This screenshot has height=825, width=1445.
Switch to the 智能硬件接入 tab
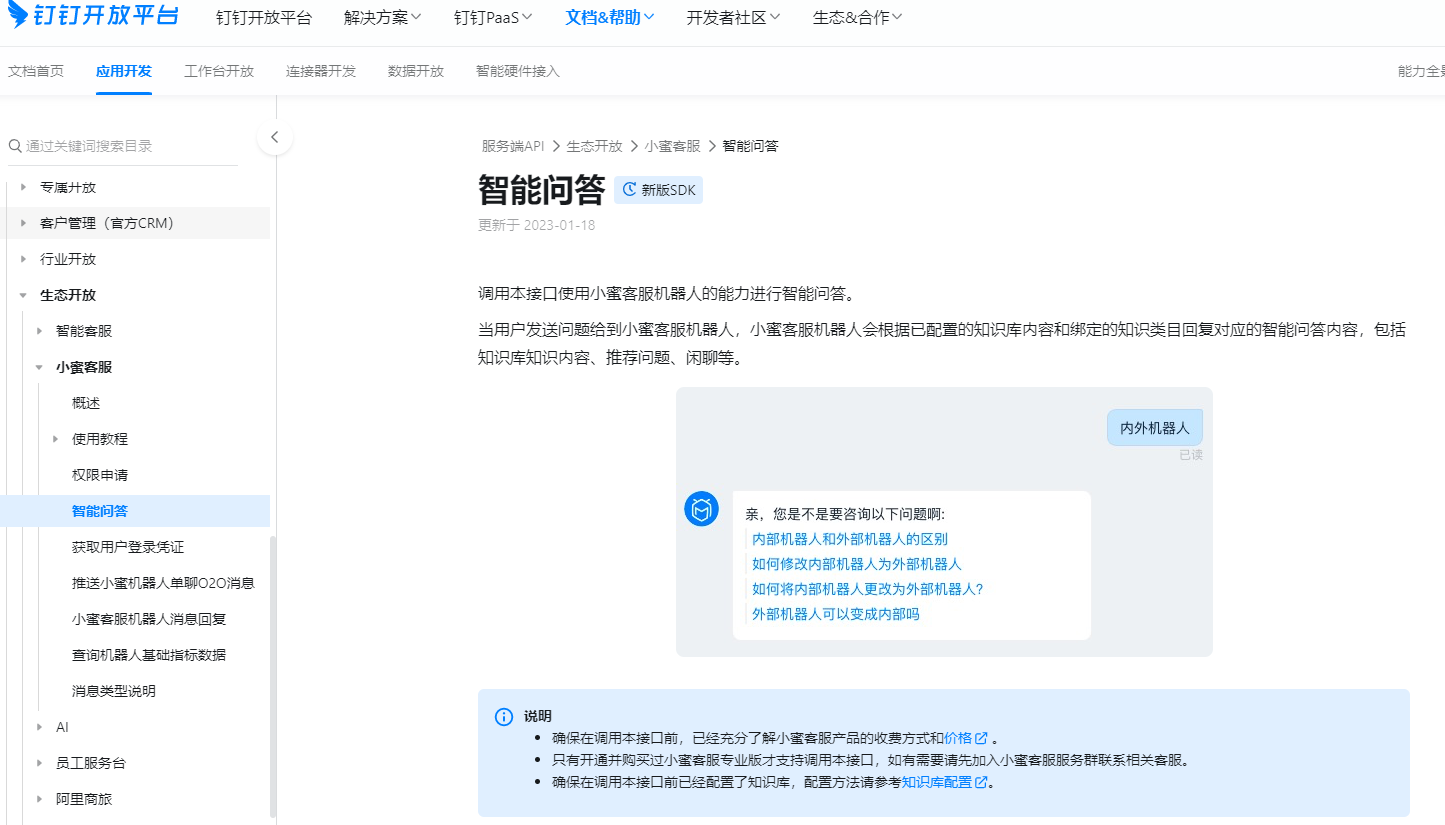click(x=518, y=71)
